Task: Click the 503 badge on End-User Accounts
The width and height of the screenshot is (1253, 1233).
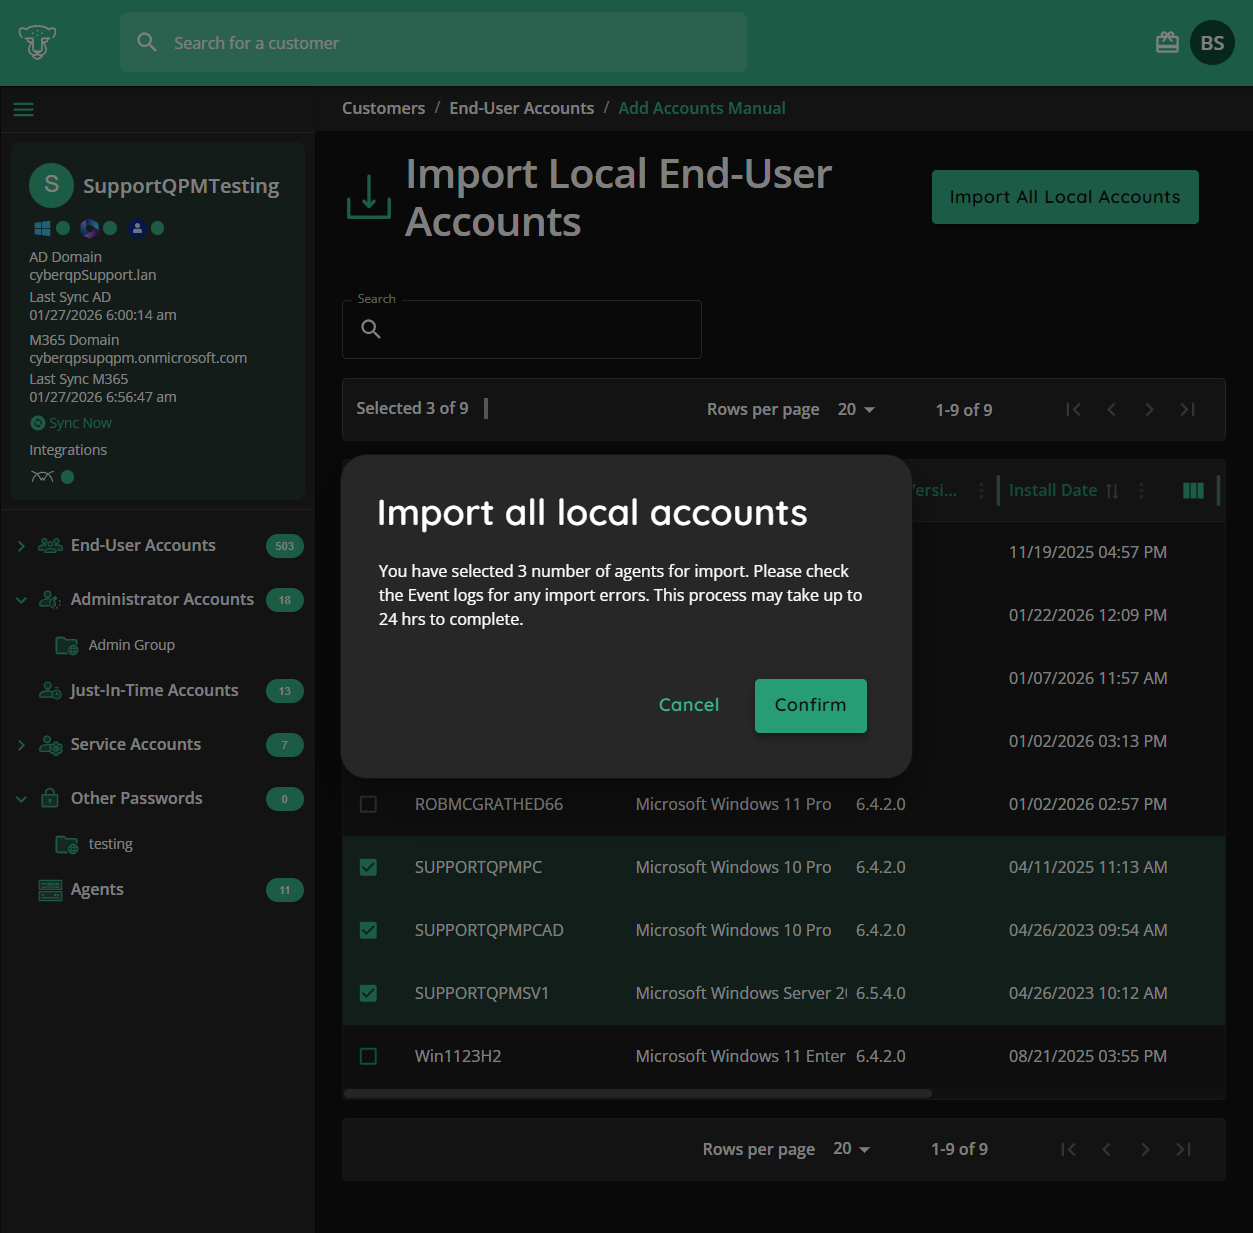Action: click(x=285, y=546)
